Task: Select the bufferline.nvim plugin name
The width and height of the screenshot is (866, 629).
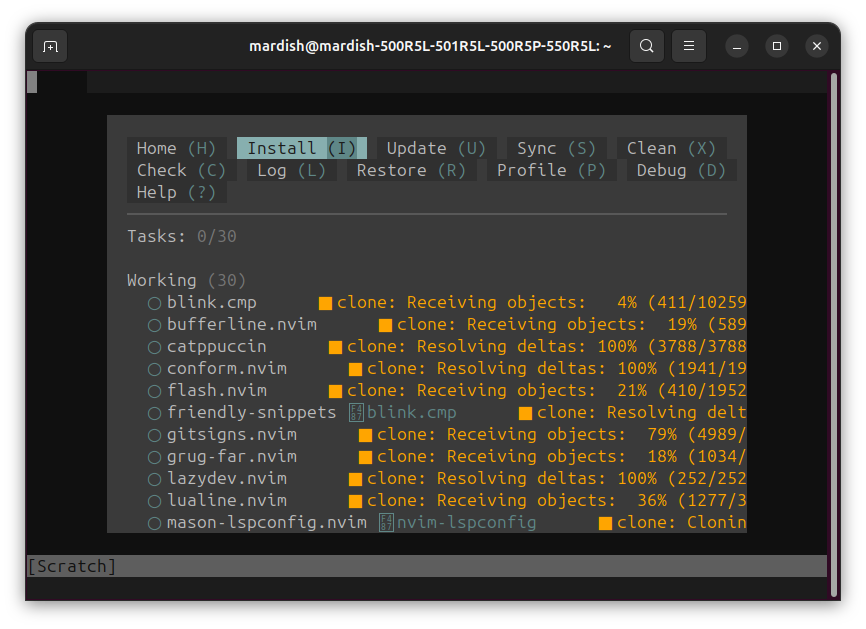Action: [x=242, y=325]
